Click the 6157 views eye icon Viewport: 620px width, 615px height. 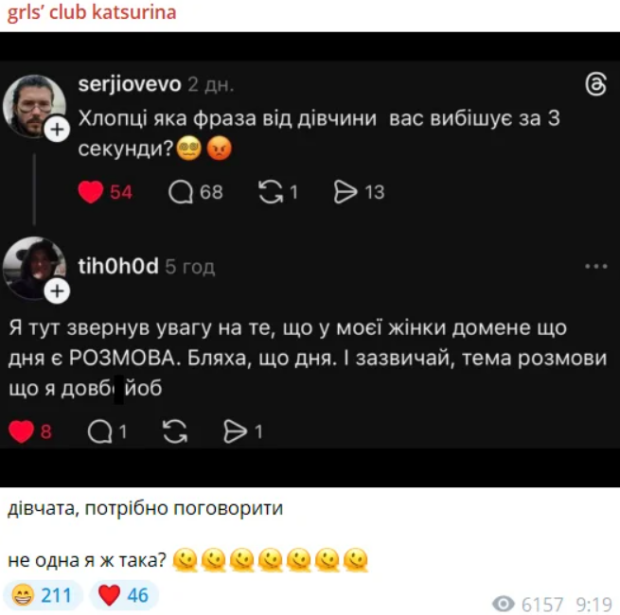click(x=503, y=604)
